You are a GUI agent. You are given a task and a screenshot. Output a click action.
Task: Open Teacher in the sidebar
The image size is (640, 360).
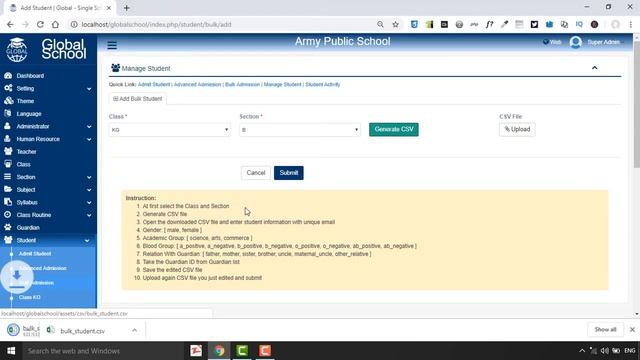coord(27,152)
